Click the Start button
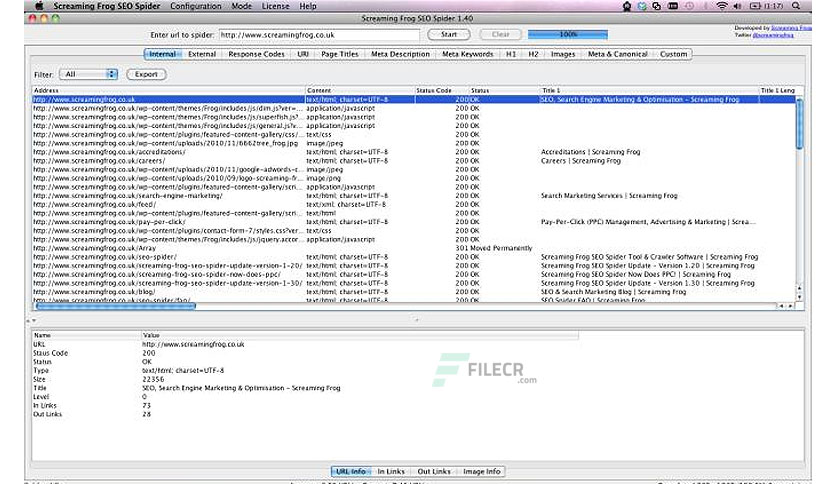The height and width of the screenshot is (484, 836). (x=449, y=34)
